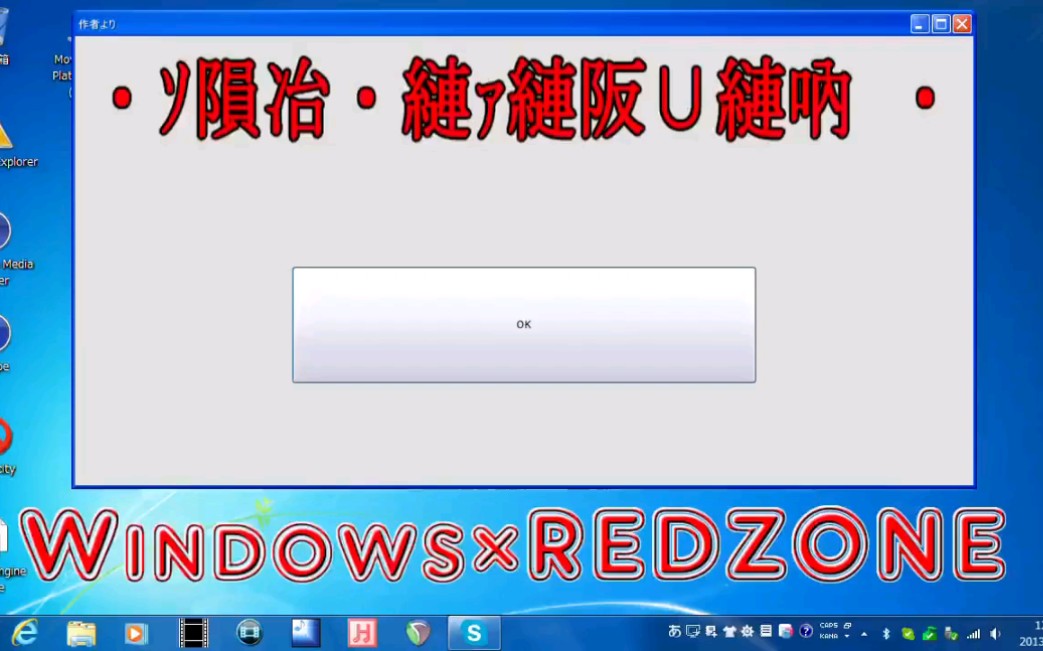
Task: Click the green box checkmark tray icon
Action: (x=929, y=634)
